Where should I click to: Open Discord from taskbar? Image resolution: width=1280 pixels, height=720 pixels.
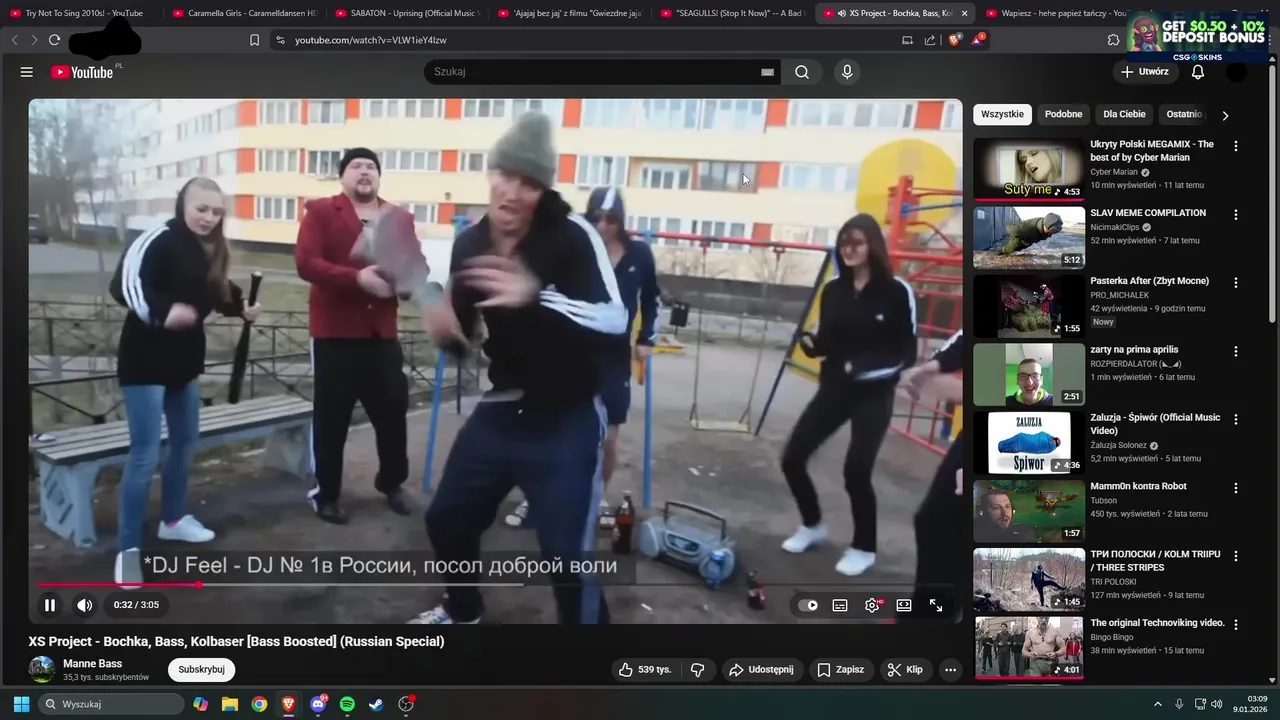[318, 704]
